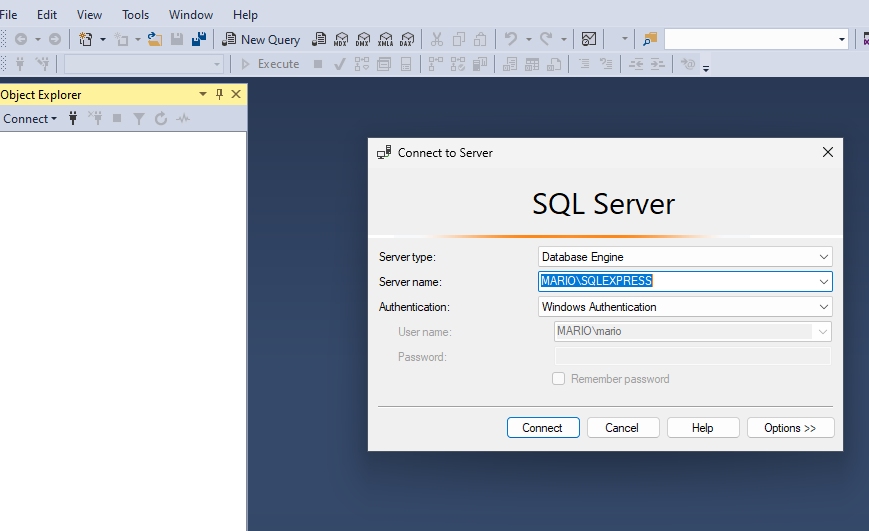
Task: Open the Window menu
Action: point(191,15)
